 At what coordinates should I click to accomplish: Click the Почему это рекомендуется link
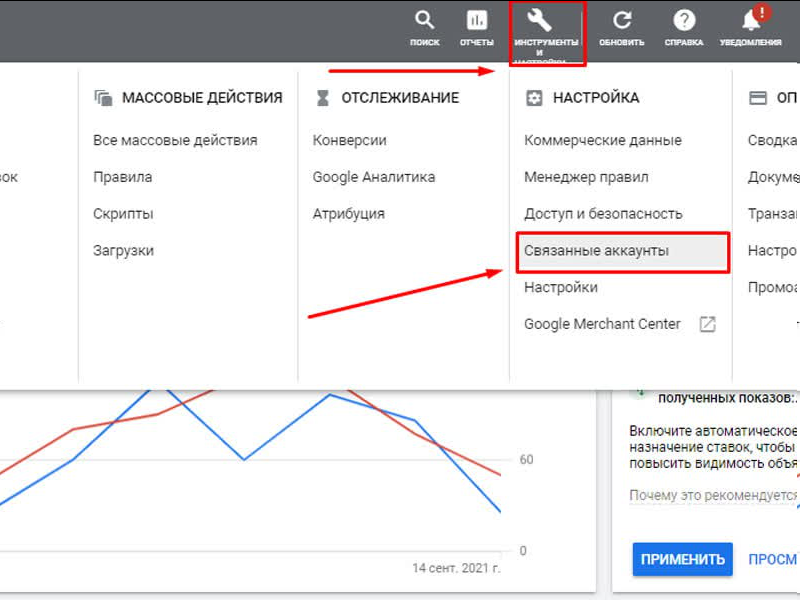coord(712,496)
